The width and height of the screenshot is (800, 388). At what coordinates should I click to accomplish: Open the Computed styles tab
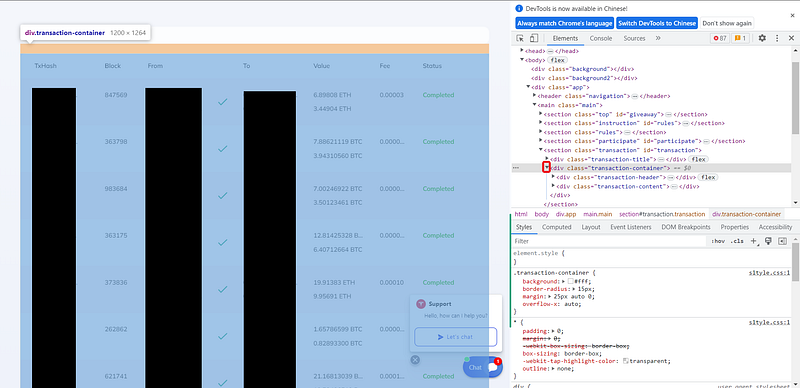pos(556,227)
